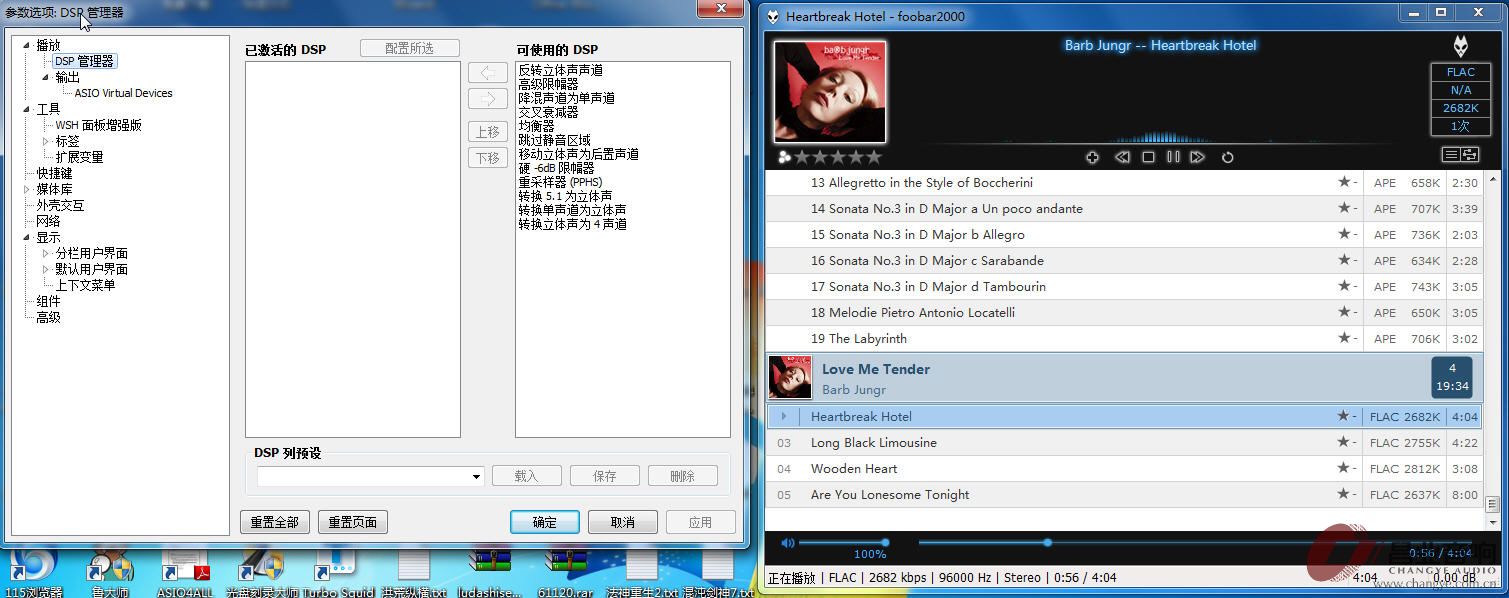This screenshot has width=1509, height=598.
Task: Collapse the 显示 tree node
Action: point(27,237)
